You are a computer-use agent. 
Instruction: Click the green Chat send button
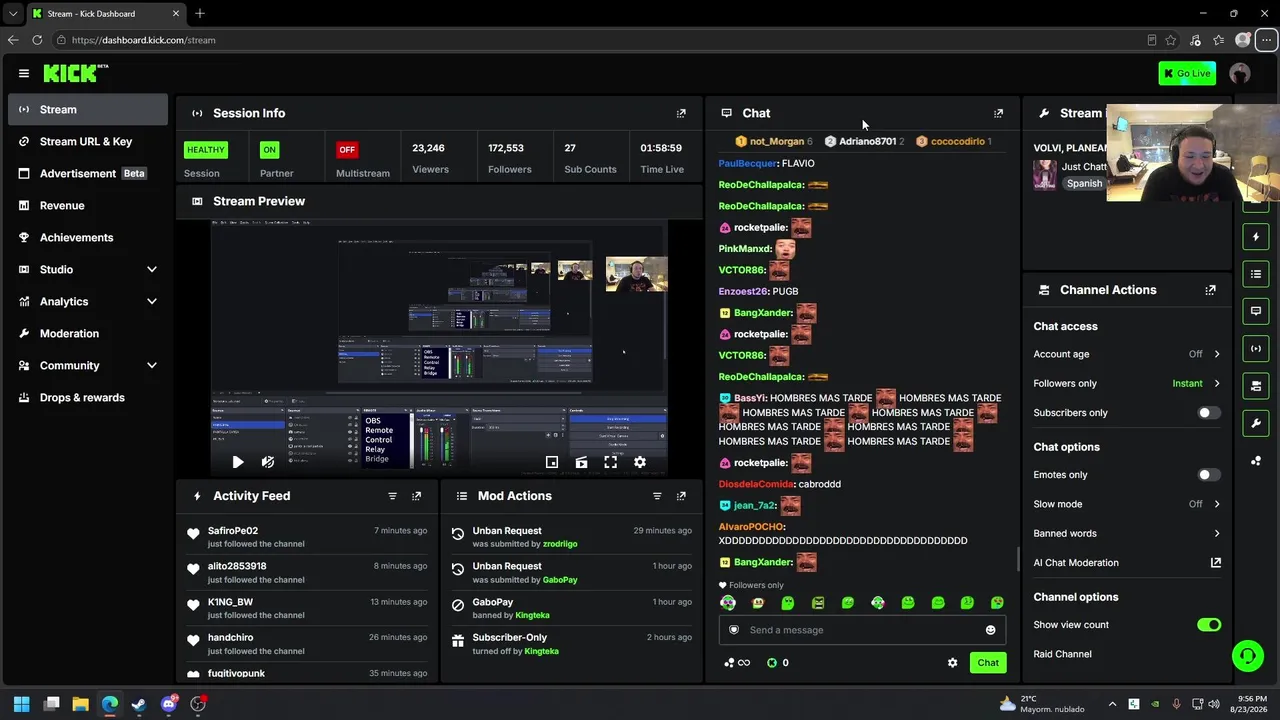point(988,663)
